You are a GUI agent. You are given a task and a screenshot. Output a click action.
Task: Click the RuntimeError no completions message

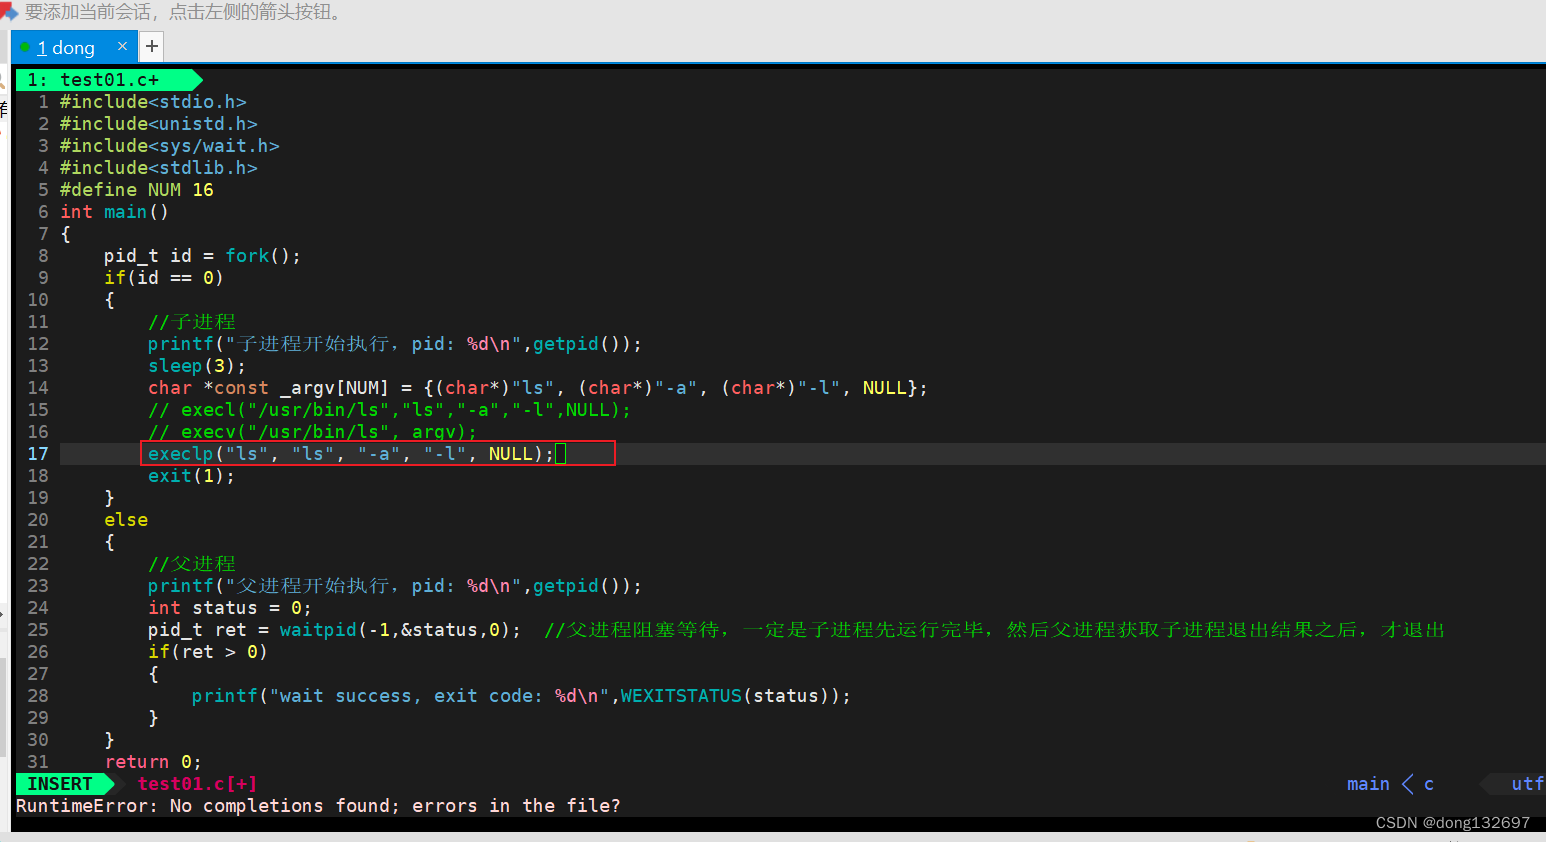(318, 806)
